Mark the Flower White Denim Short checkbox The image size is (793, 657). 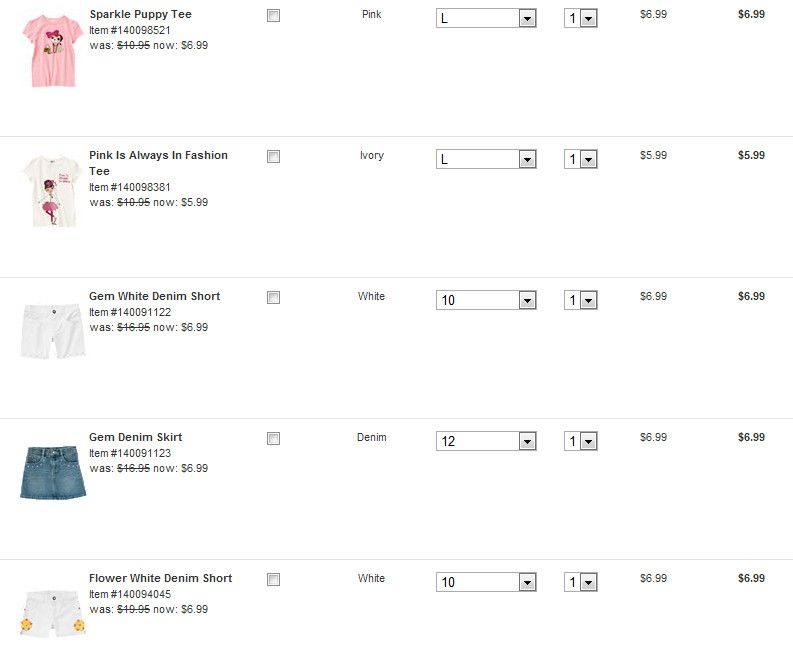274,580
